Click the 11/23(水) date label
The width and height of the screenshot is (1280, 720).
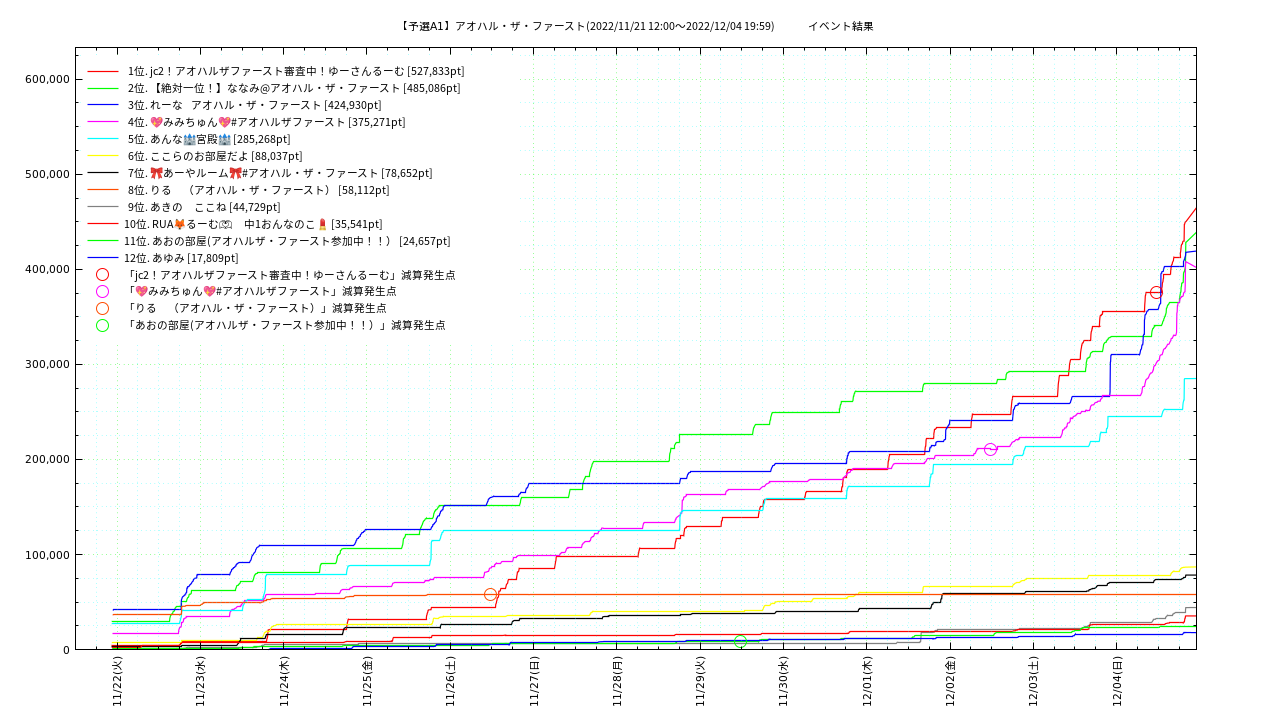[x=200, y=682]
